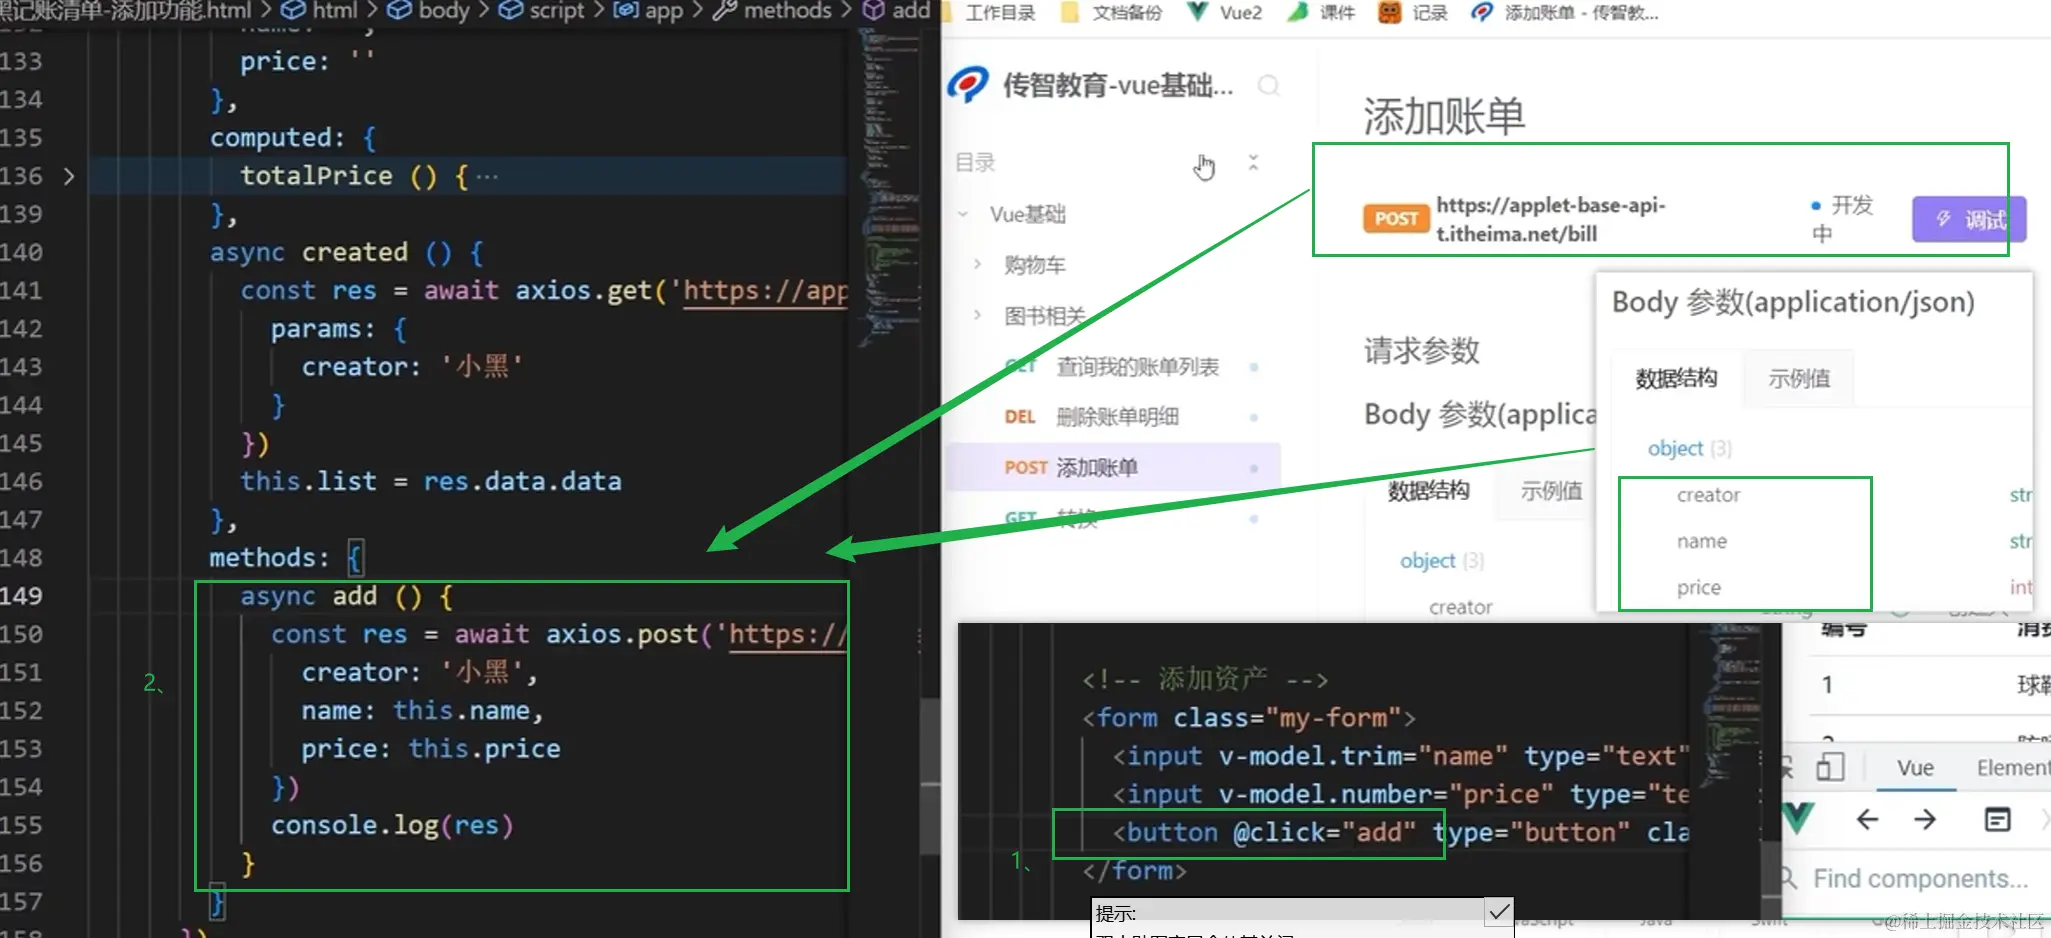
Task: Click the orange POST method badge
Action: click(x=1396, y=218)
